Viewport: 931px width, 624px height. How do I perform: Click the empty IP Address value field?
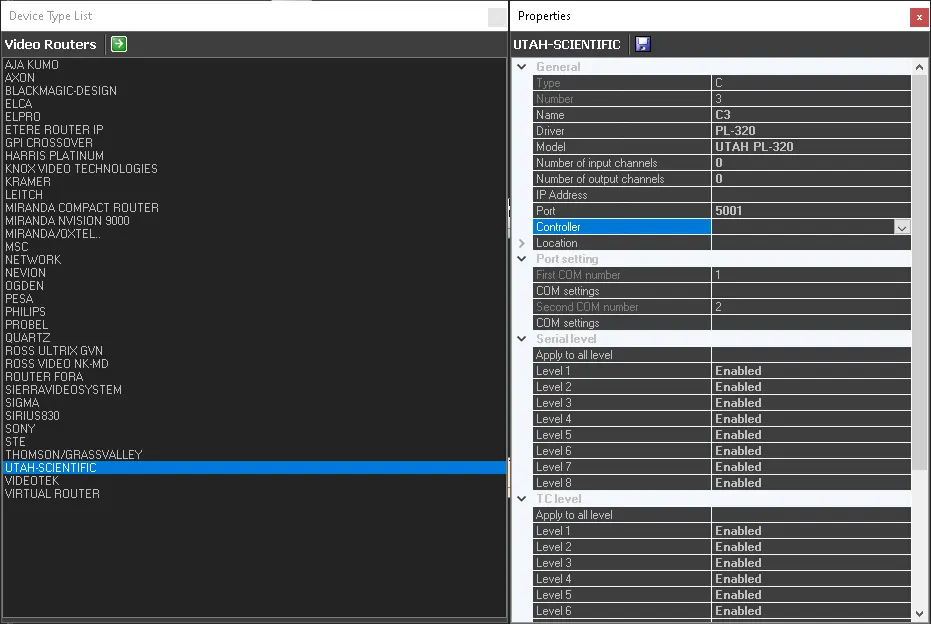pos(810,195)
